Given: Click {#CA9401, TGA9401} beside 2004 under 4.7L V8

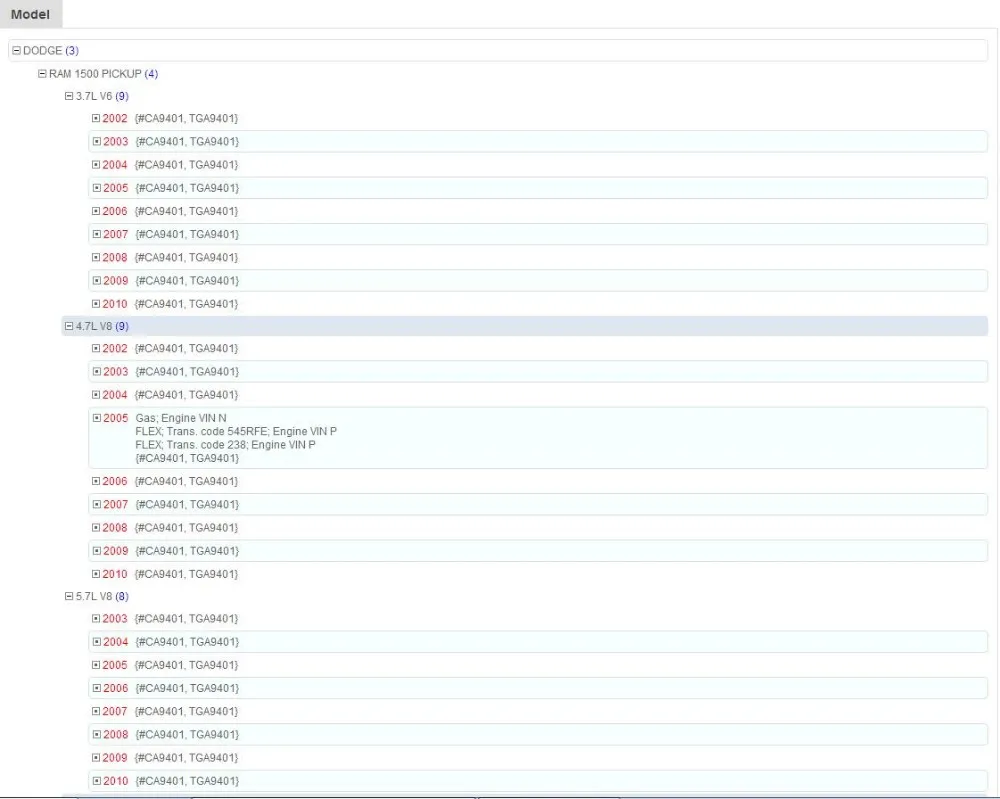Looking at the screenshot, I should coord(189,394).
